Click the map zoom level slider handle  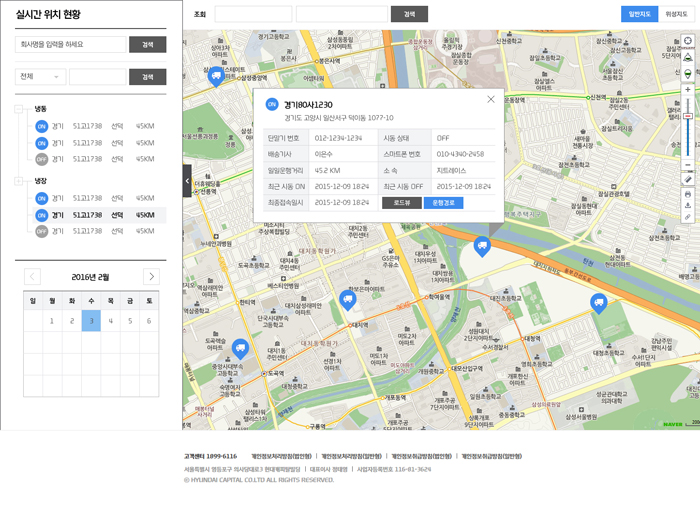[x=688, y=117]
